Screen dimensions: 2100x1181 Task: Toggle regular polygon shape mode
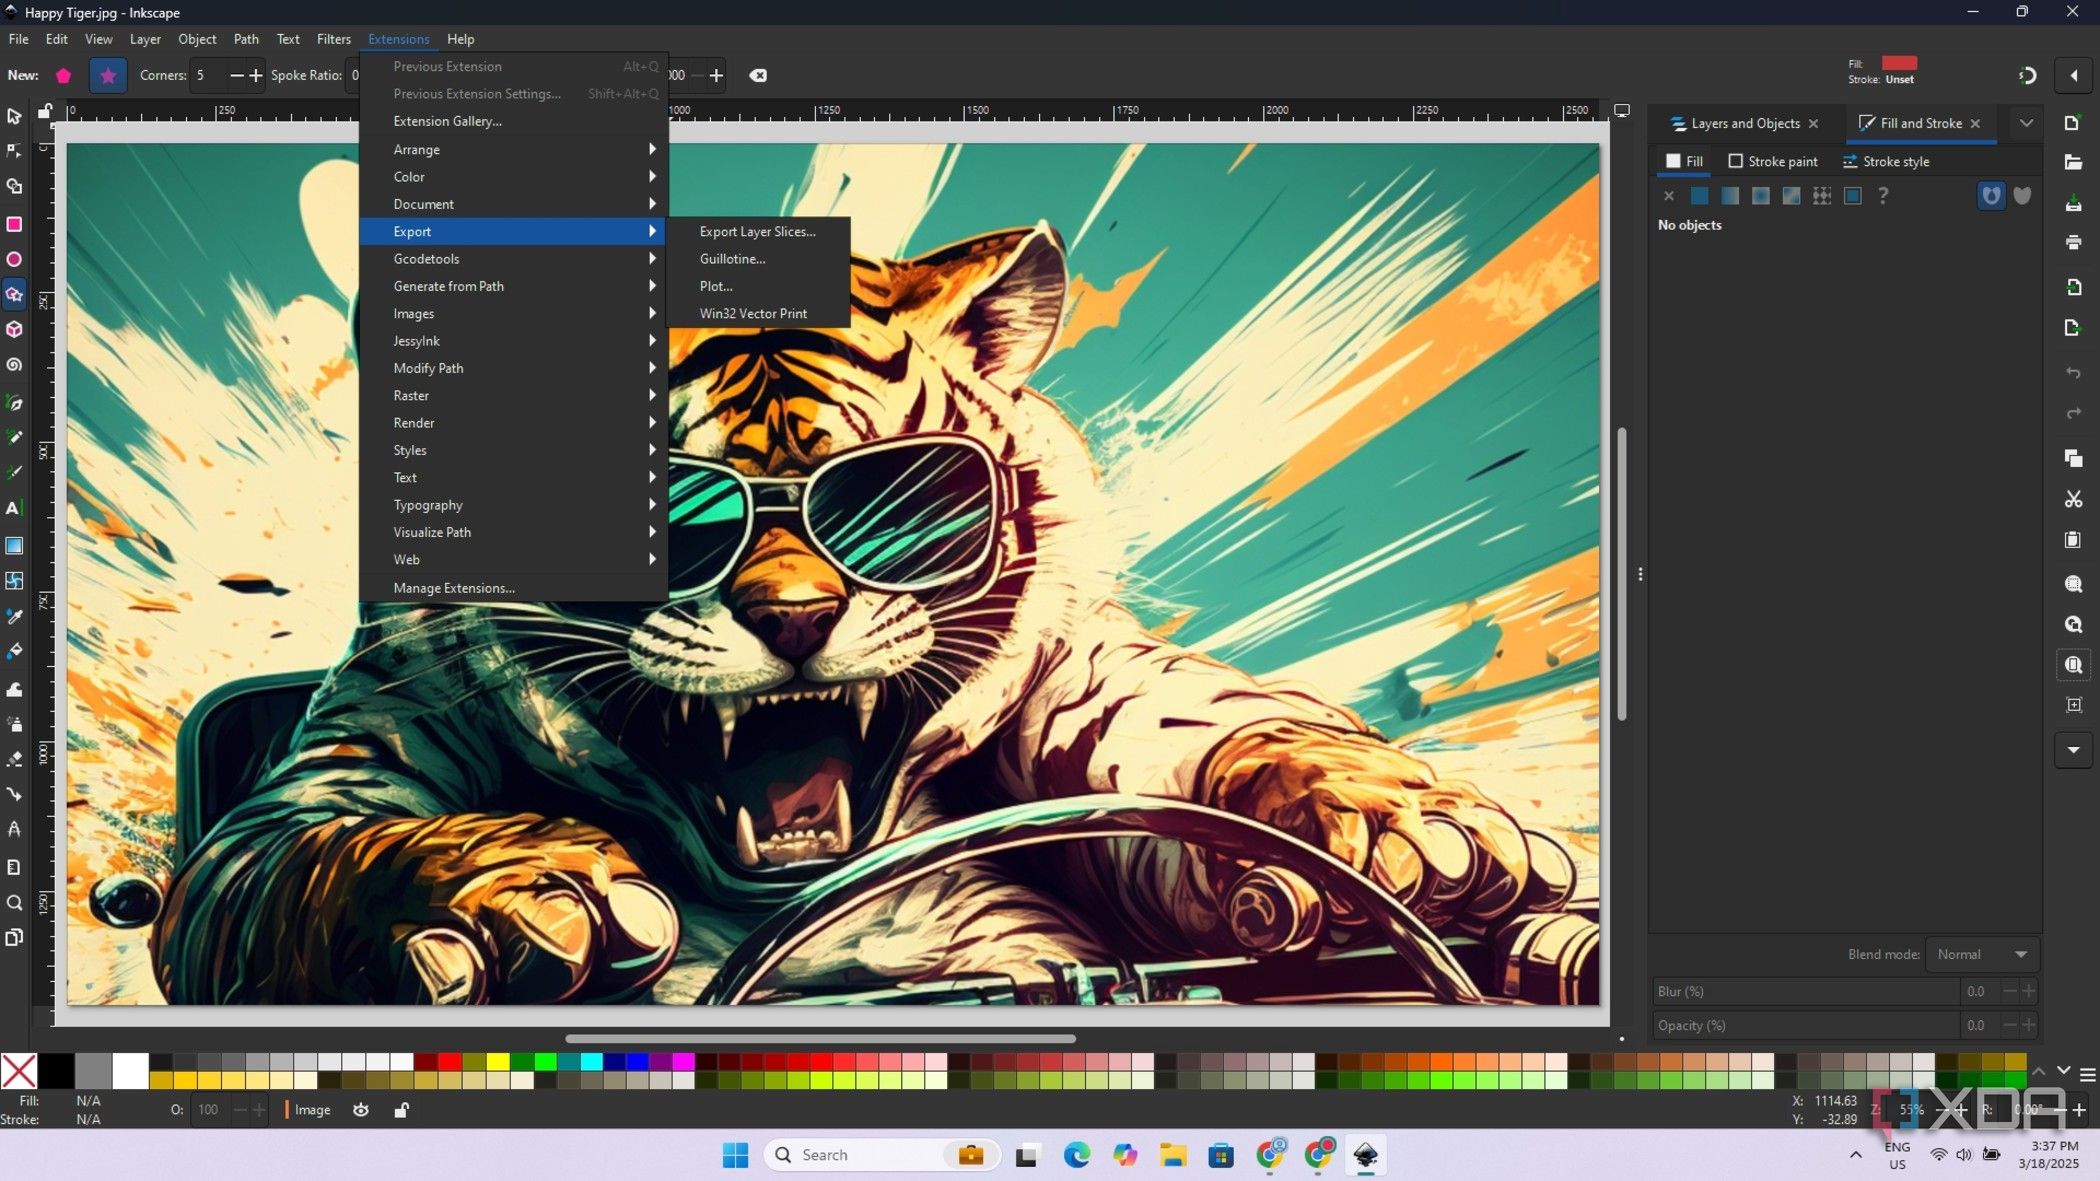point(64,75)
